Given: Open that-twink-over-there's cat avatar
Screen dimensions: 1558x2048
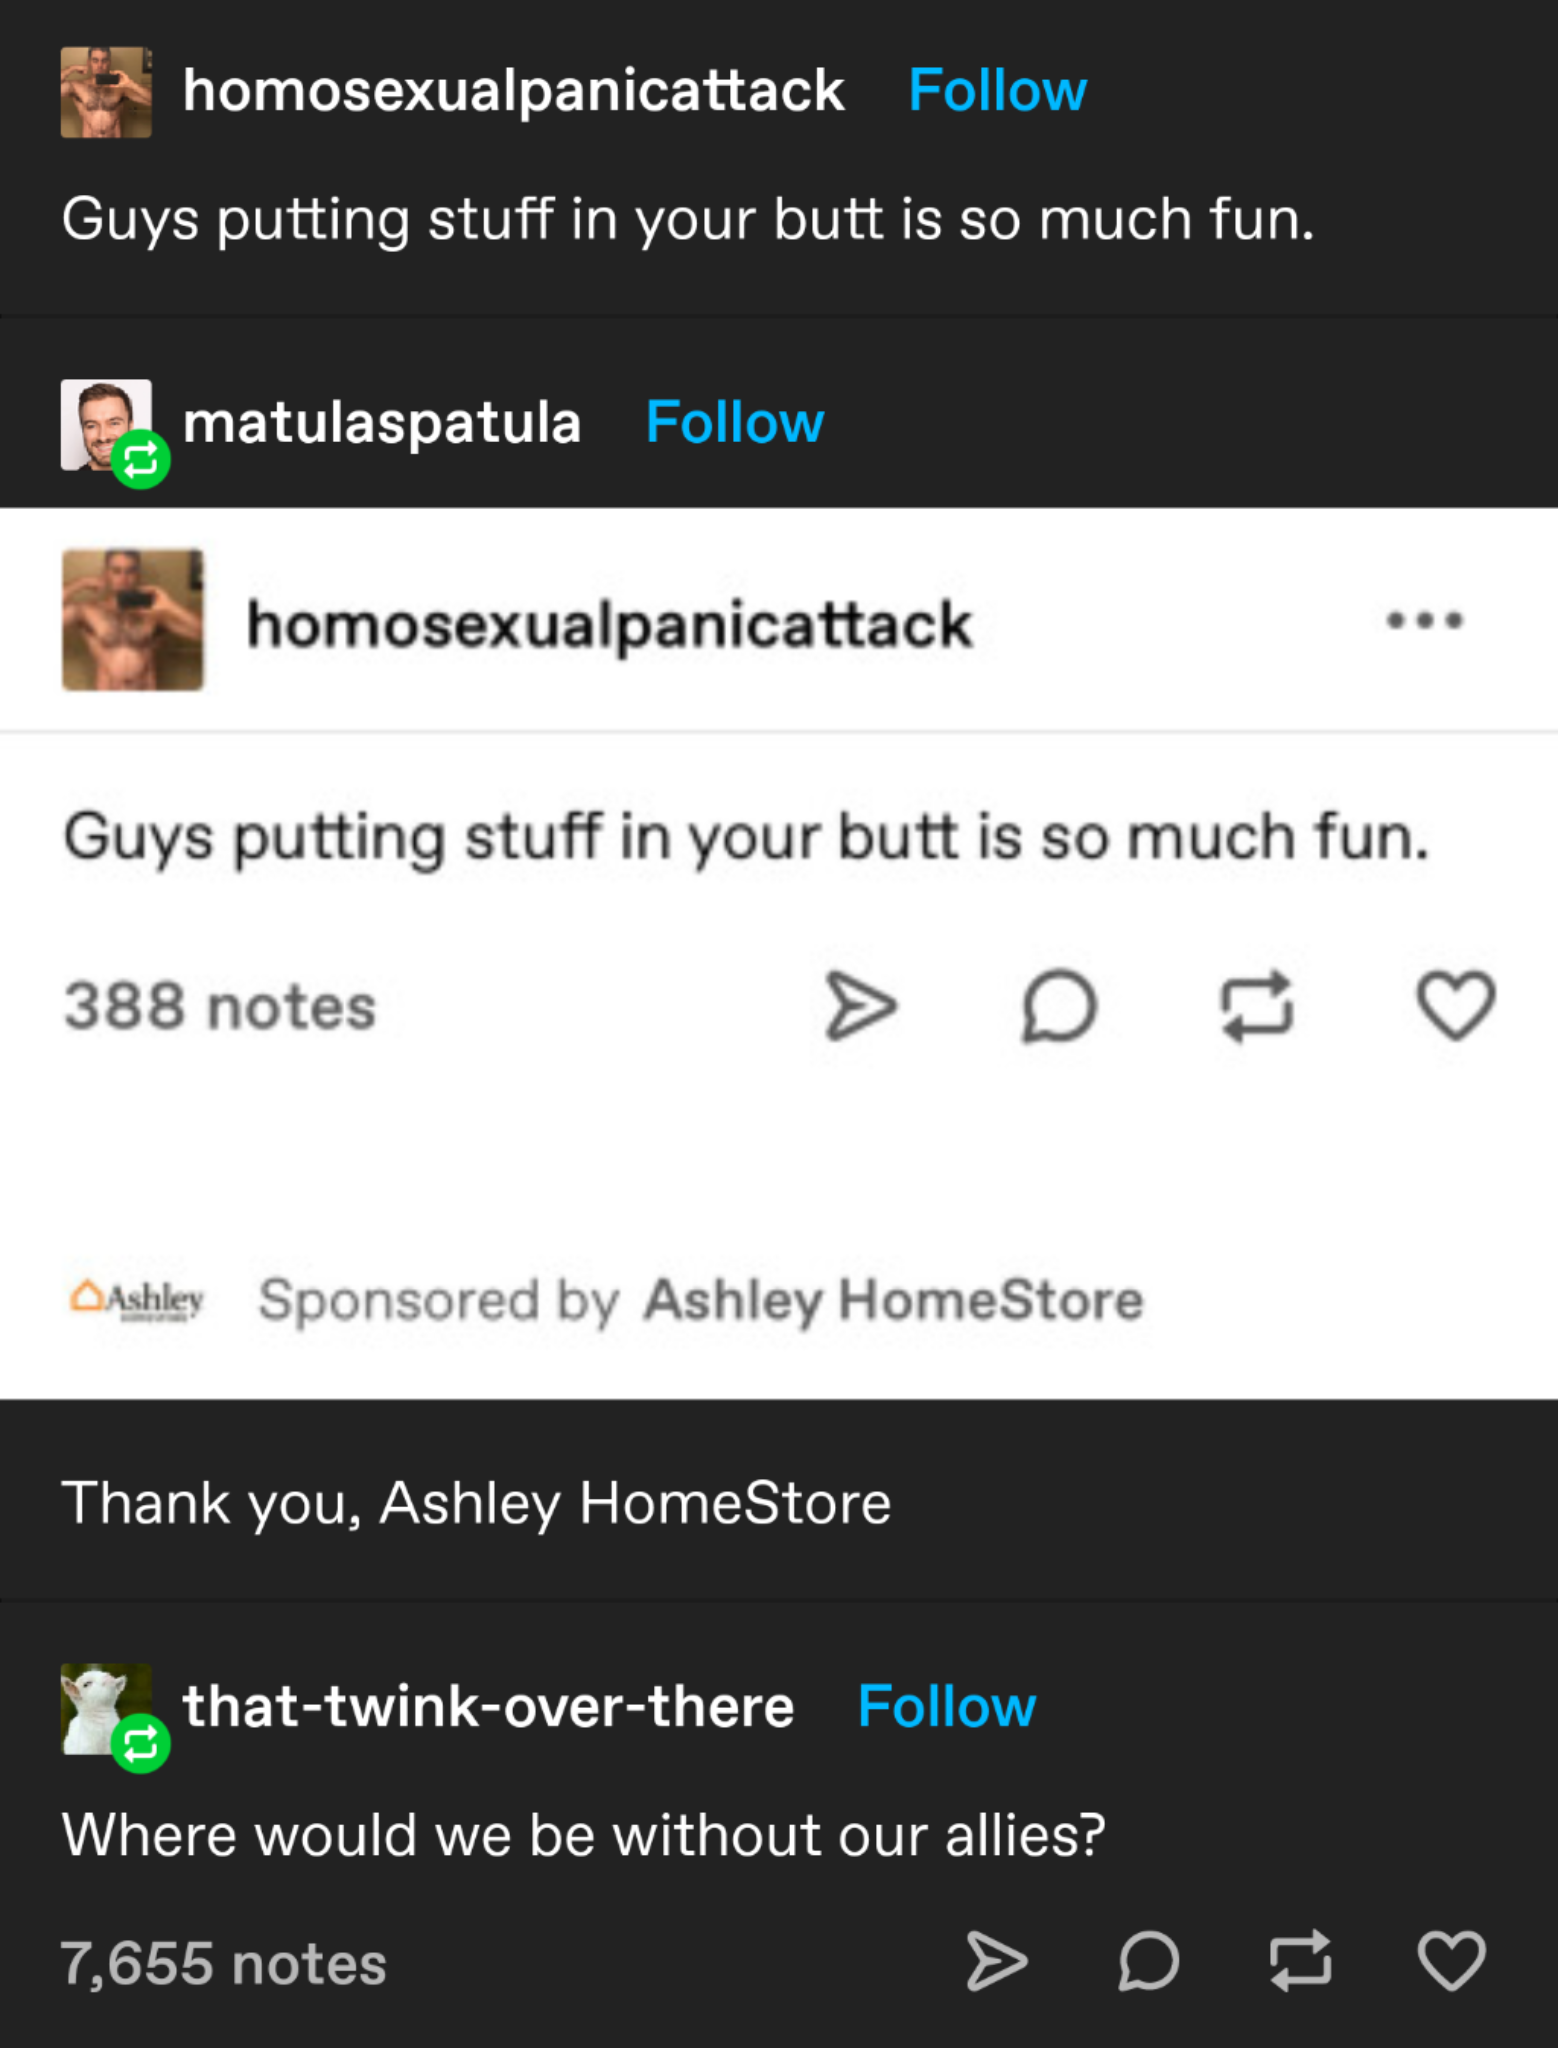Looking at the screenshot, I should [106, 1709].
